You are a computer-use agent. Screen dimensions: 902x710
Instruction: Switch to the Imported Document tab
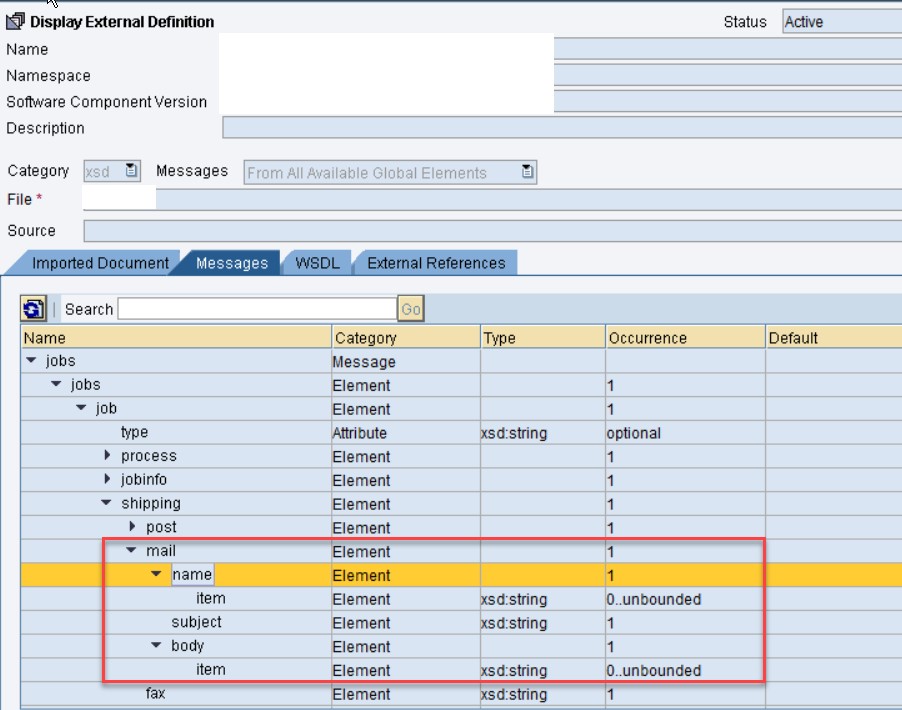click(100, 263)
